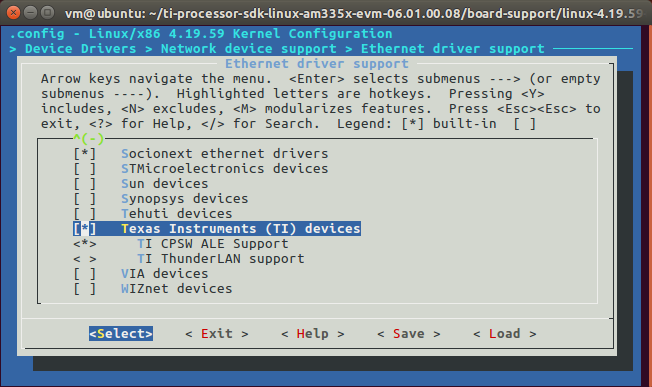Image resolution: width=652 pixels, height=387 pixels.
Task: Click the Save button
Action: coord(409,333)
